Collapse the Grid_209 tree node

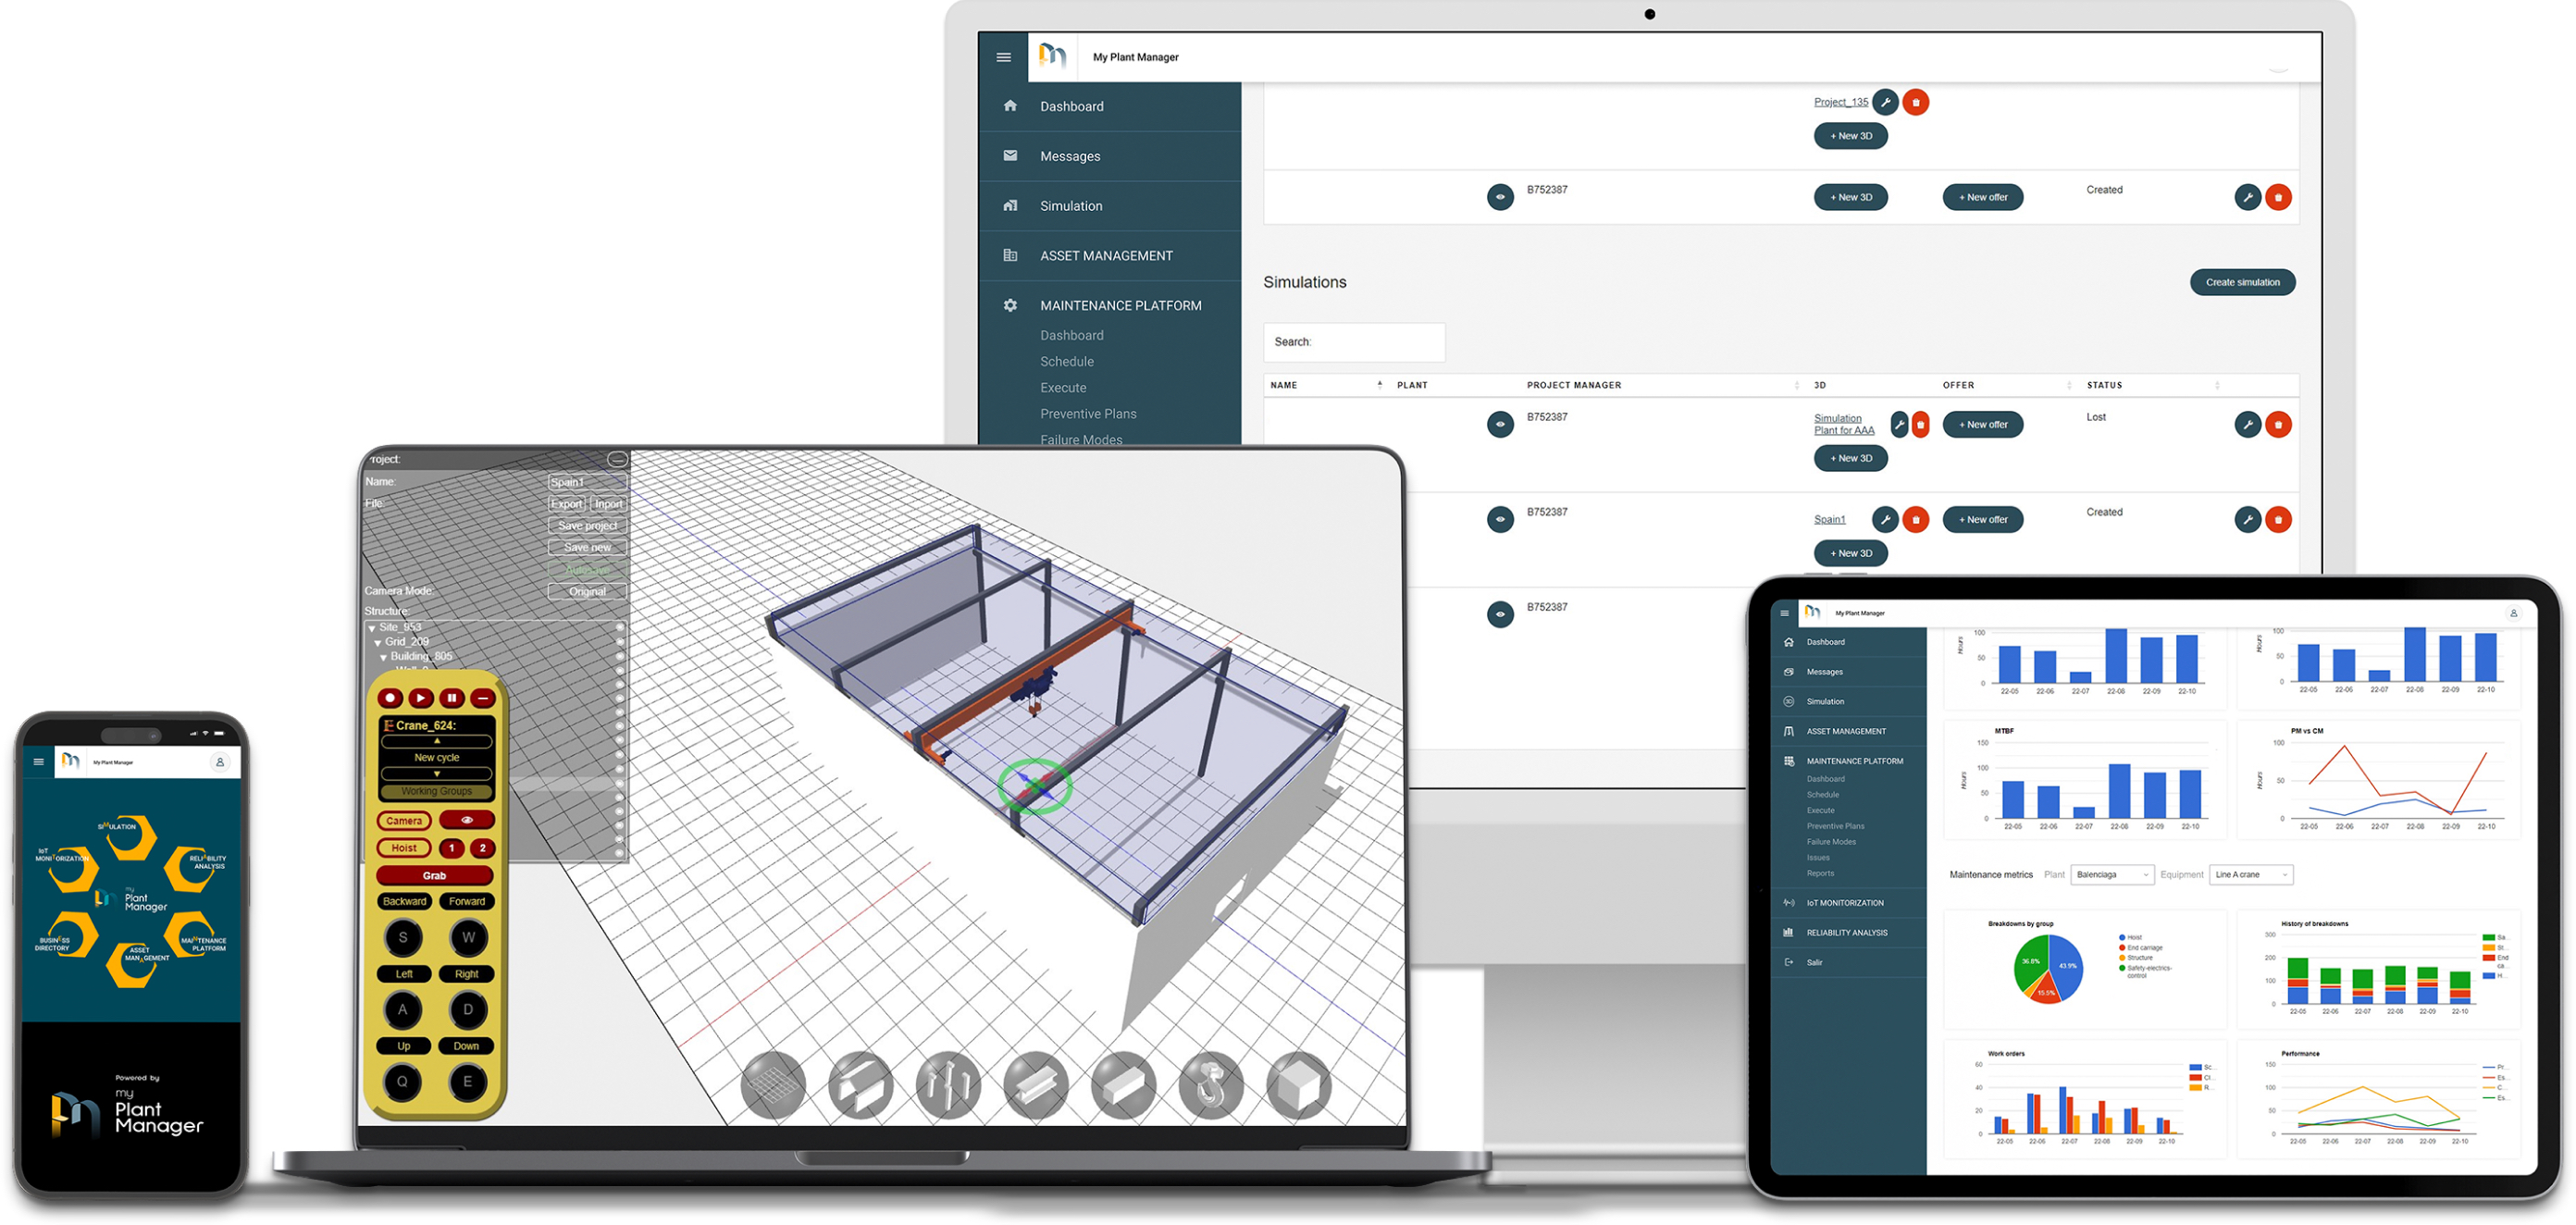point(378,643)
